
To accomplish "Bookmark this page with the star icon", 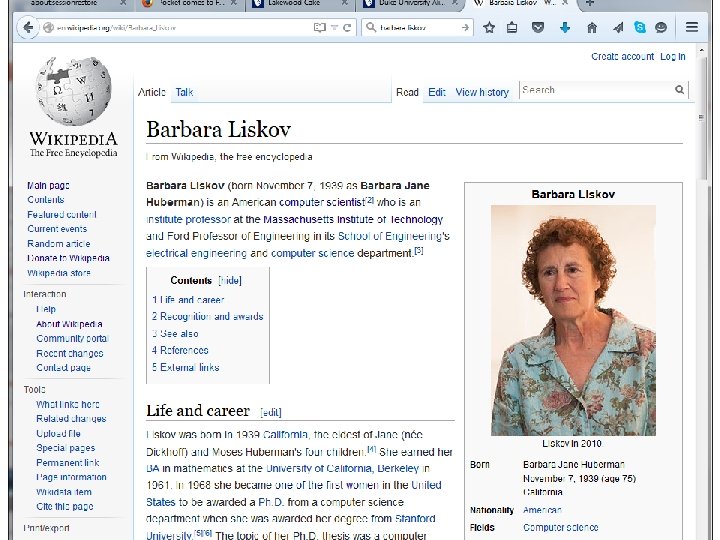I will (x=489, y=28).
